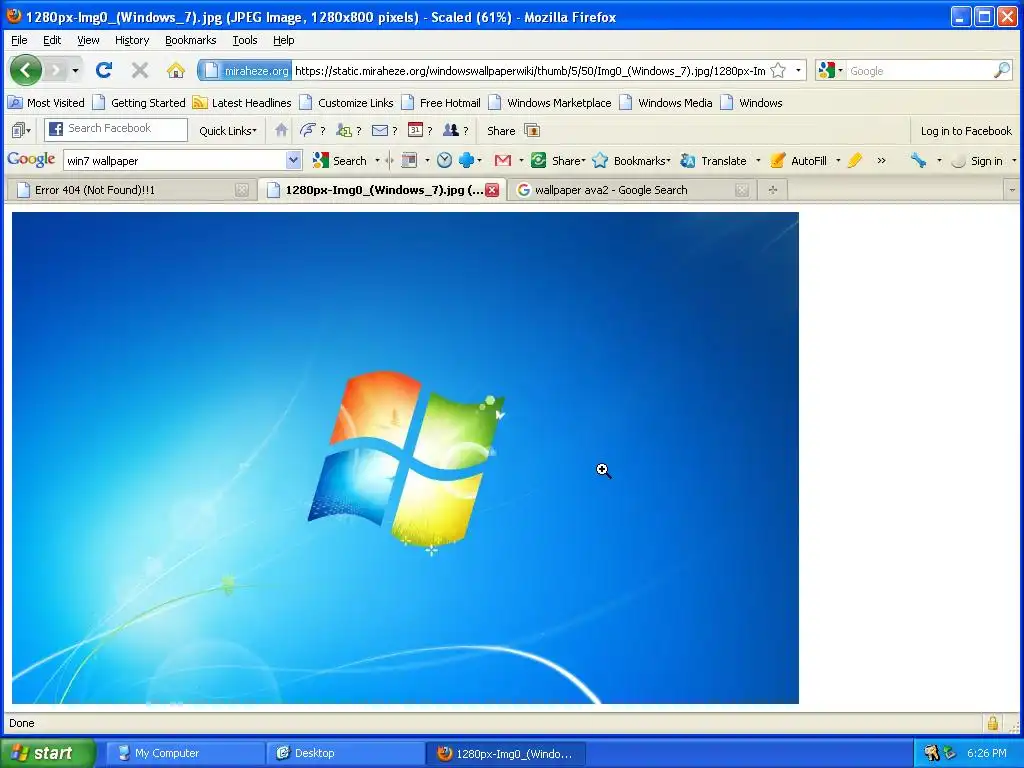This screenshot has width=1024, height=768.
Task: Open the search engine selector dropdown
Action: click(830, 71)
